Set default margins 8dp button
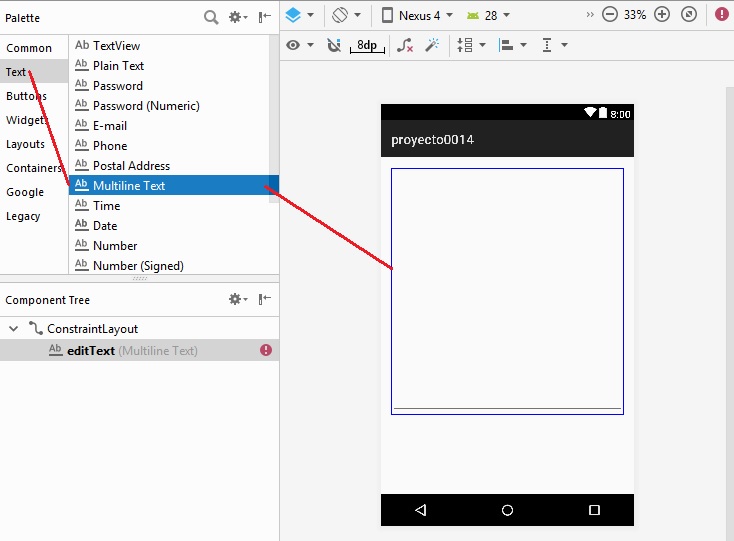This screenshot has width=734, height=541. point(367,45)
